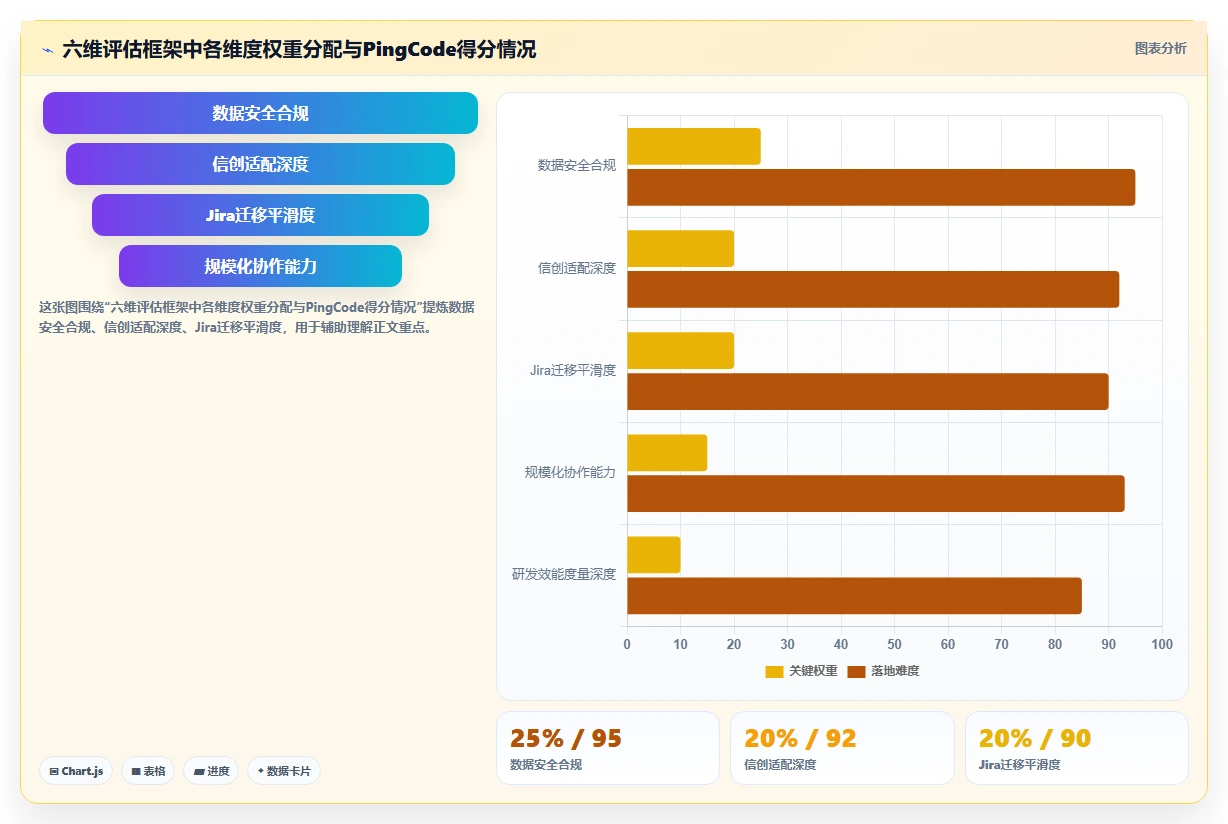The image size is (1228, 824).
Task: Click Jira迁移平滑度 brown difficulty bar
Action: click(x=868, y=391)
